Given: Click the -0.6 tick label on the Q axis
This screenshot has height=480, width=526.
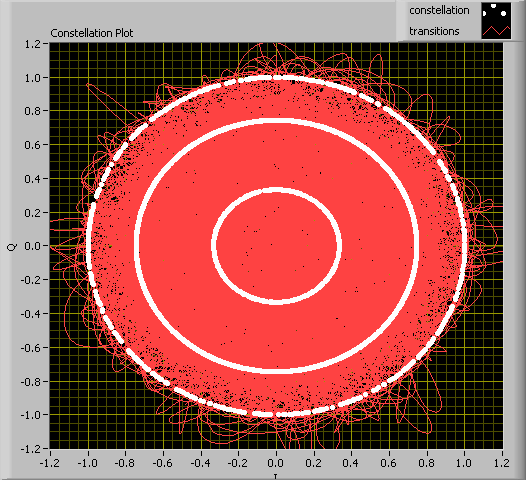Looking at the screenshot, I should (x=30, y=348).
